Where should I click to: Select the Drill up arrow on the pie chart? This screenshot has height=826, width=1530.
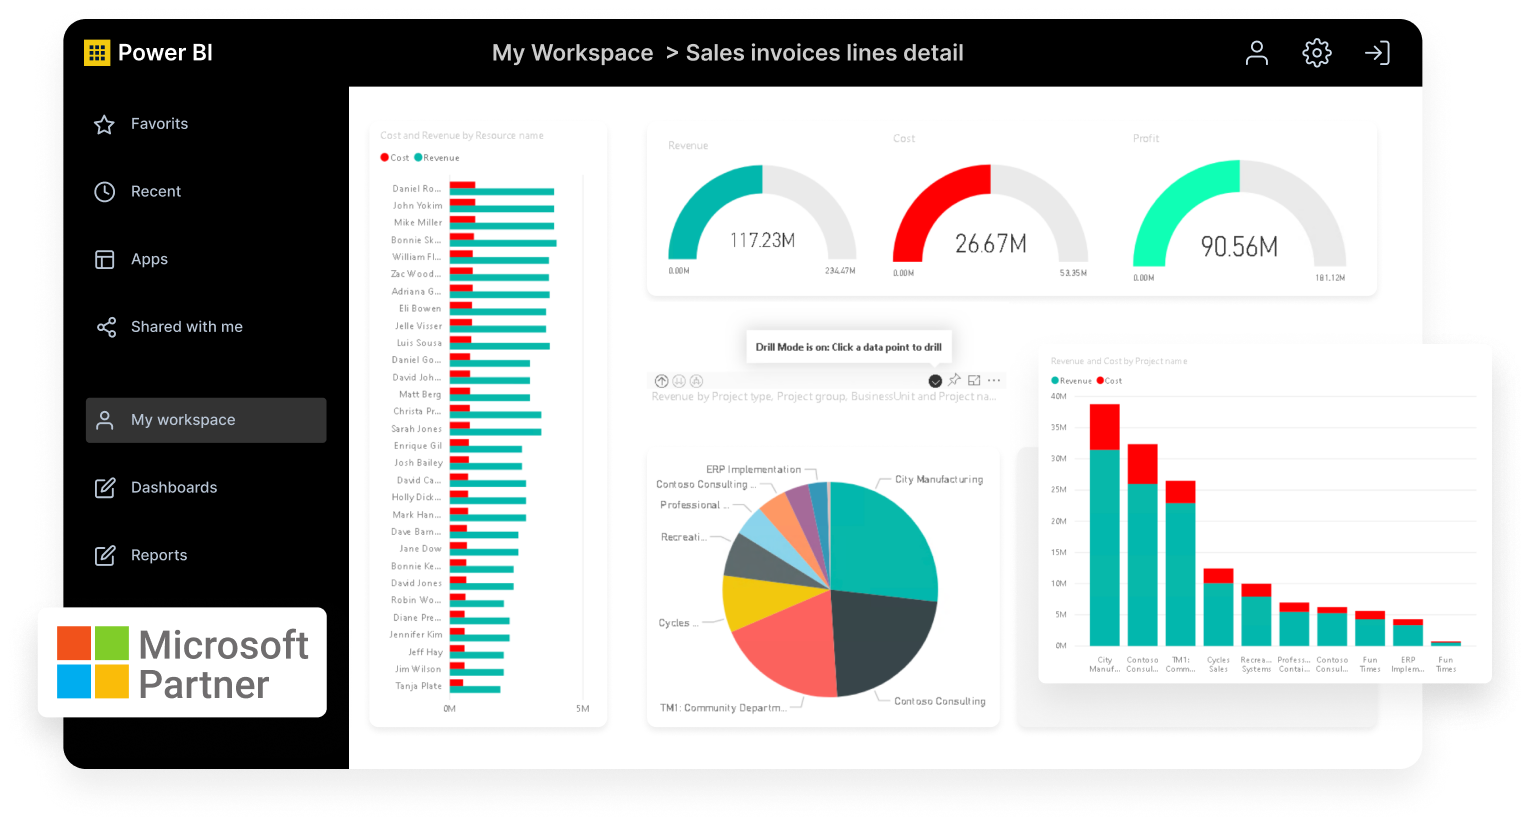coord(661,381)
